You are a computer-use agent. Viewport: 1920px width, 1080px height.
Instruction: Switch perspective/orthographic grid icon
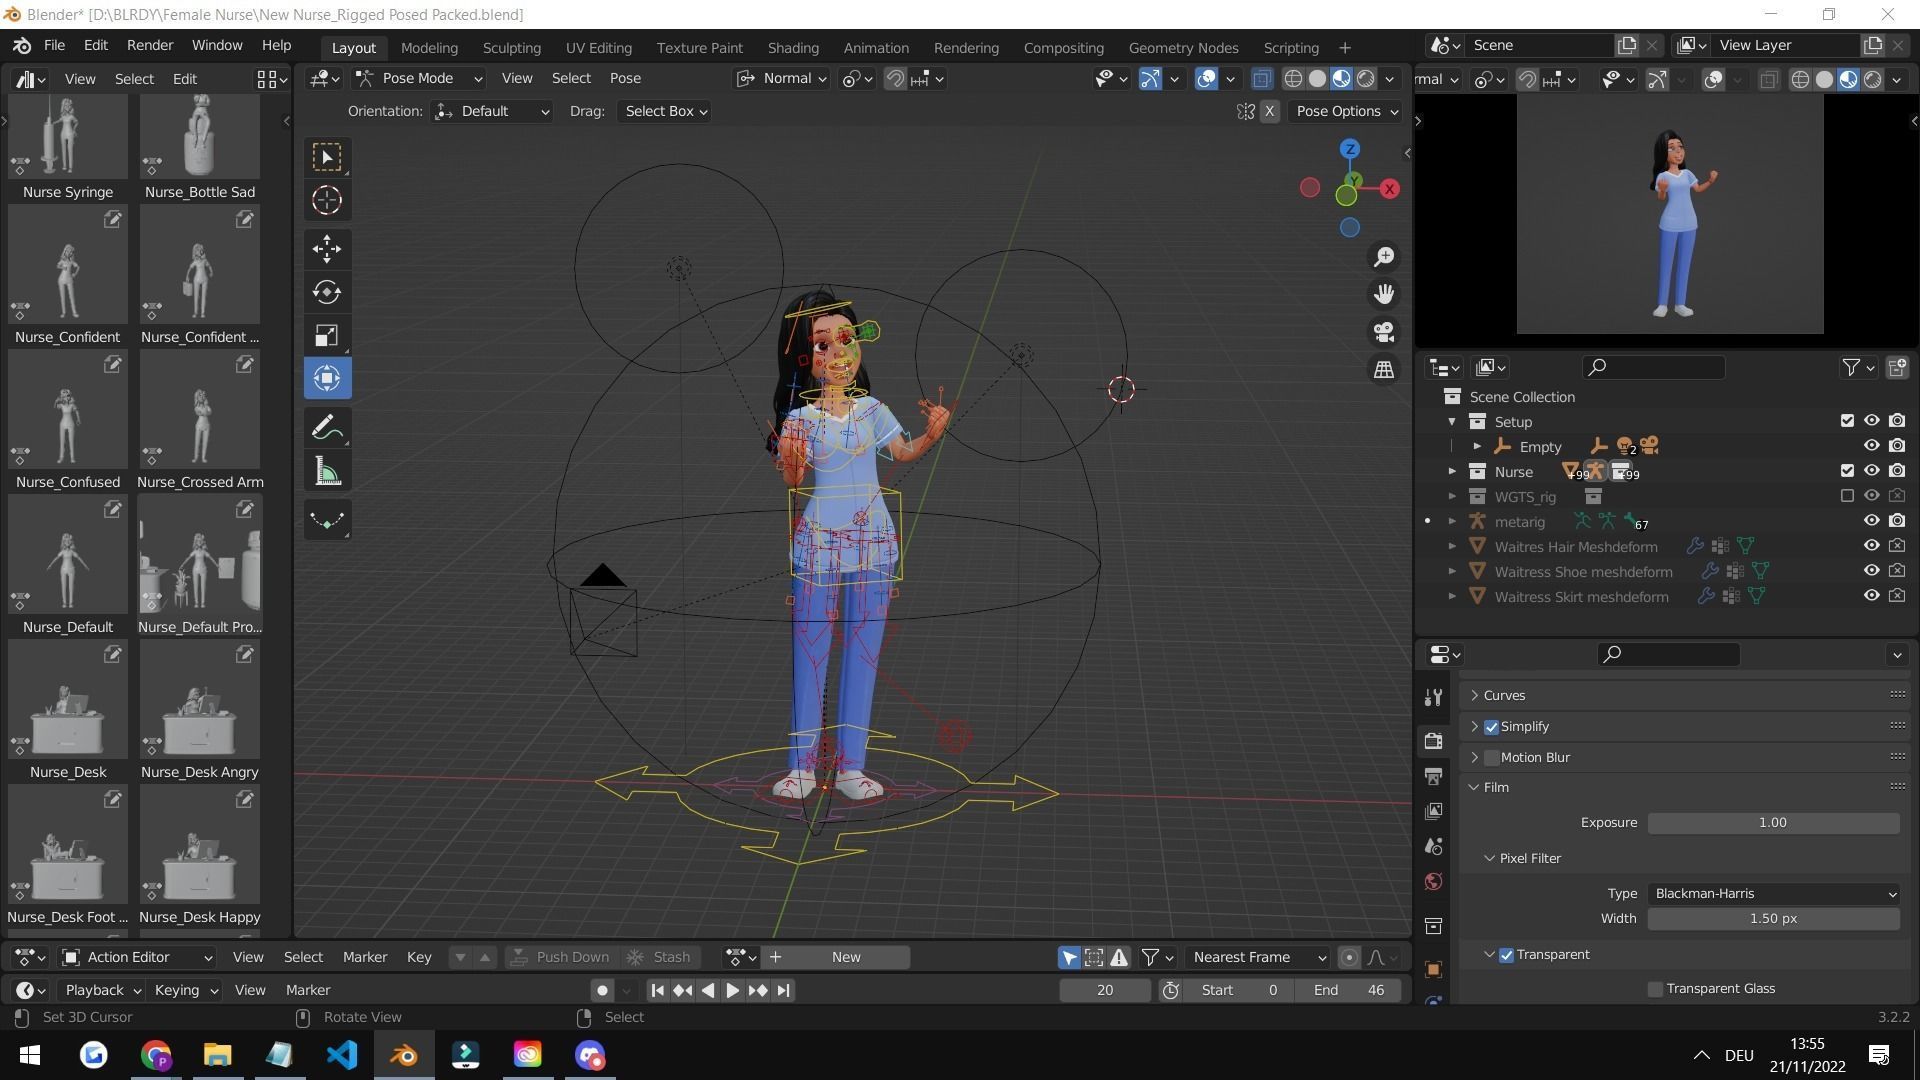tap(1384, 370)
